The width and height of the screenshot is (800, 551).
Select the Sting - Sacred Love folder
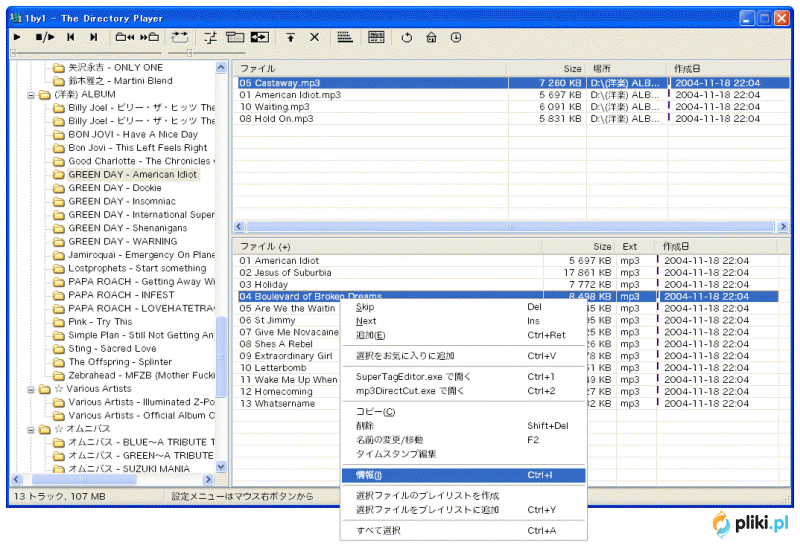pos(112,348)
